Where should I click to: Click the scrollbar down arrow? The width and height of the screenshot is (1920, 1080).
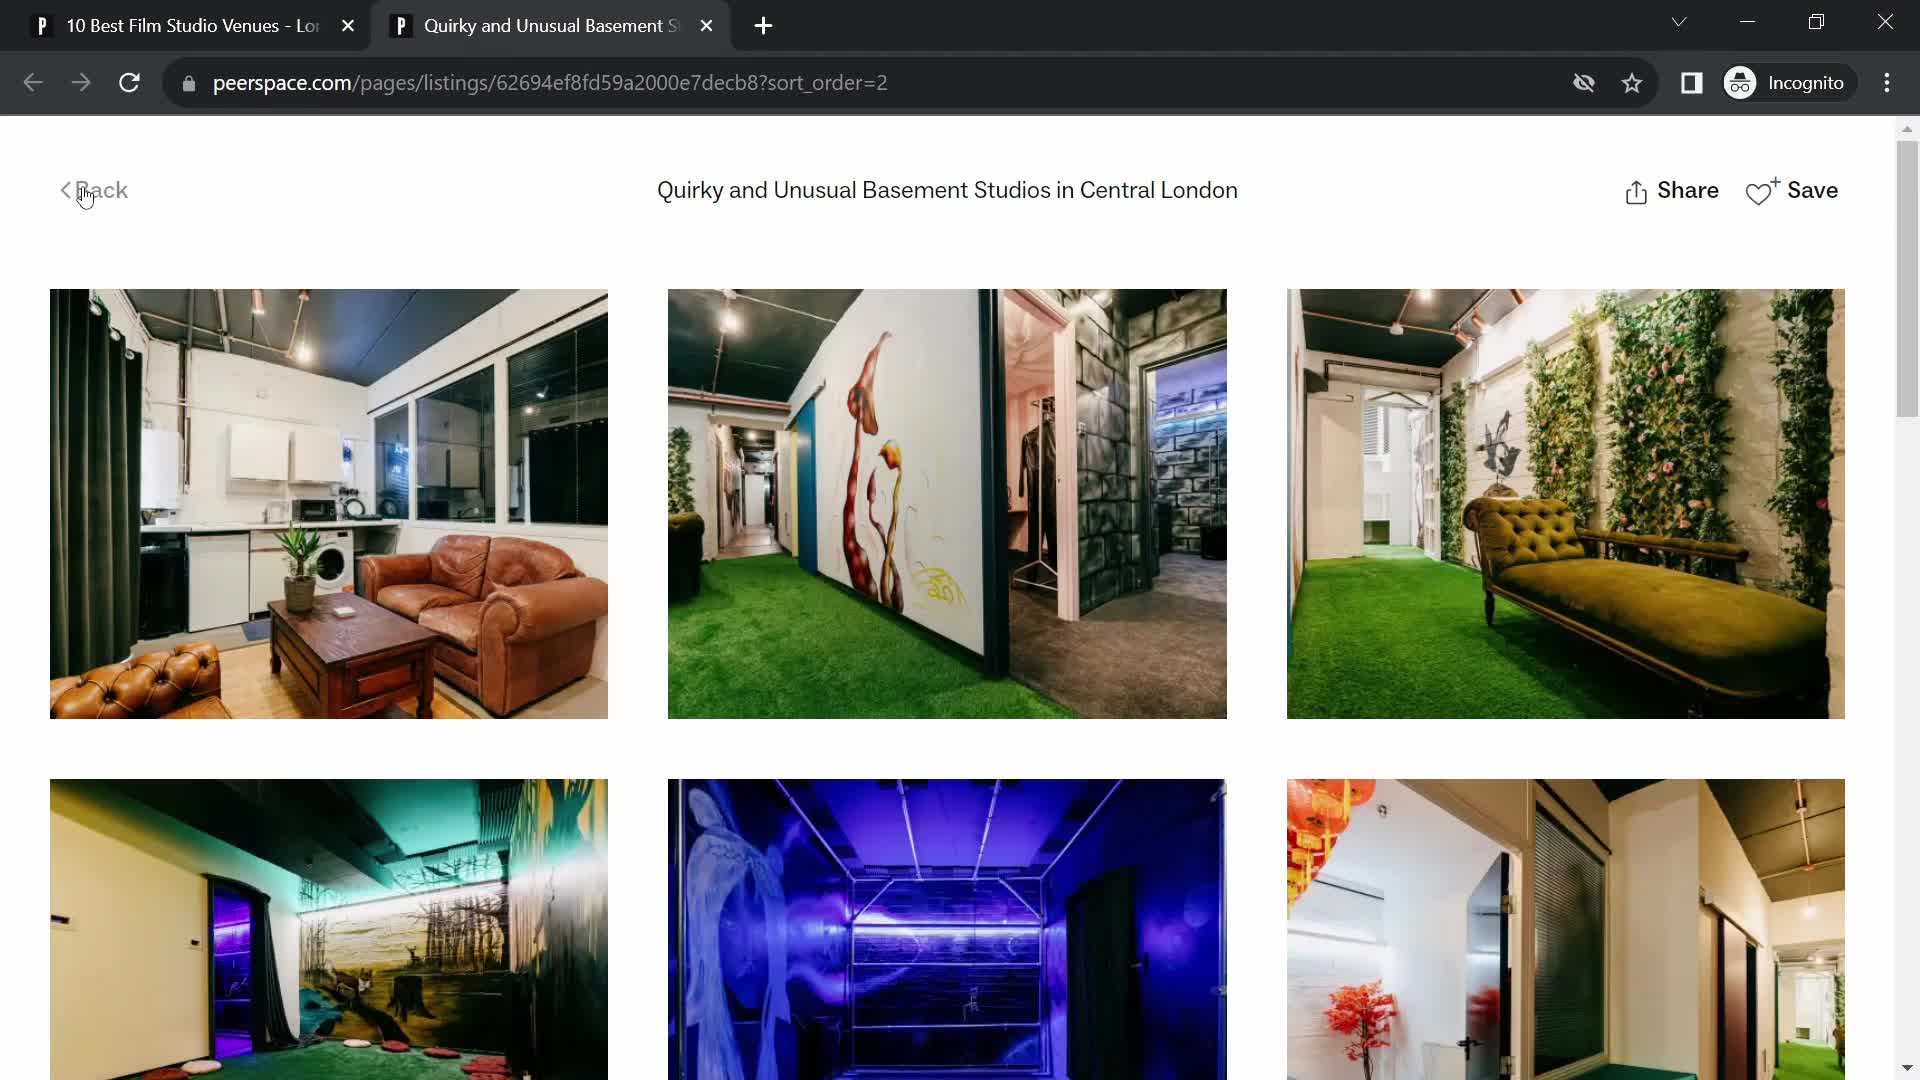(x=1907, y=1069)
